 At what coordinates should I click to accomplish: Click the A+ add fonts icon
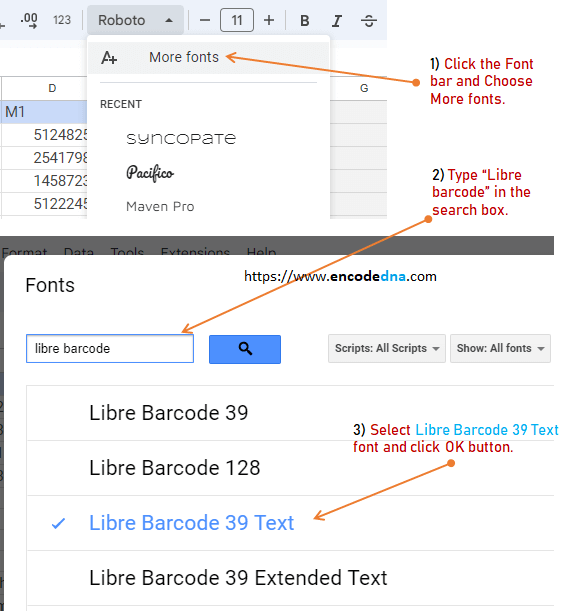click(109, 58)
